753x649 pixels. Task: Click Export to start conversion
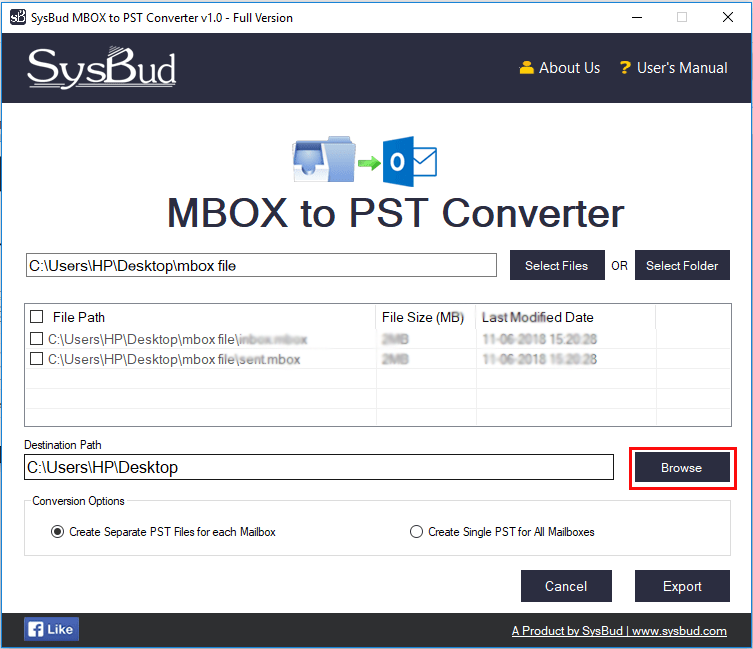682,586
